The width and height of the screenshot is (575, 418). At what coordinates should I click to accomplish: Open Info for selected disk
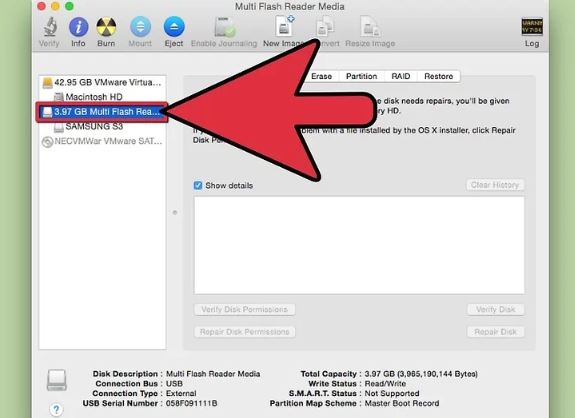[78, 27]
